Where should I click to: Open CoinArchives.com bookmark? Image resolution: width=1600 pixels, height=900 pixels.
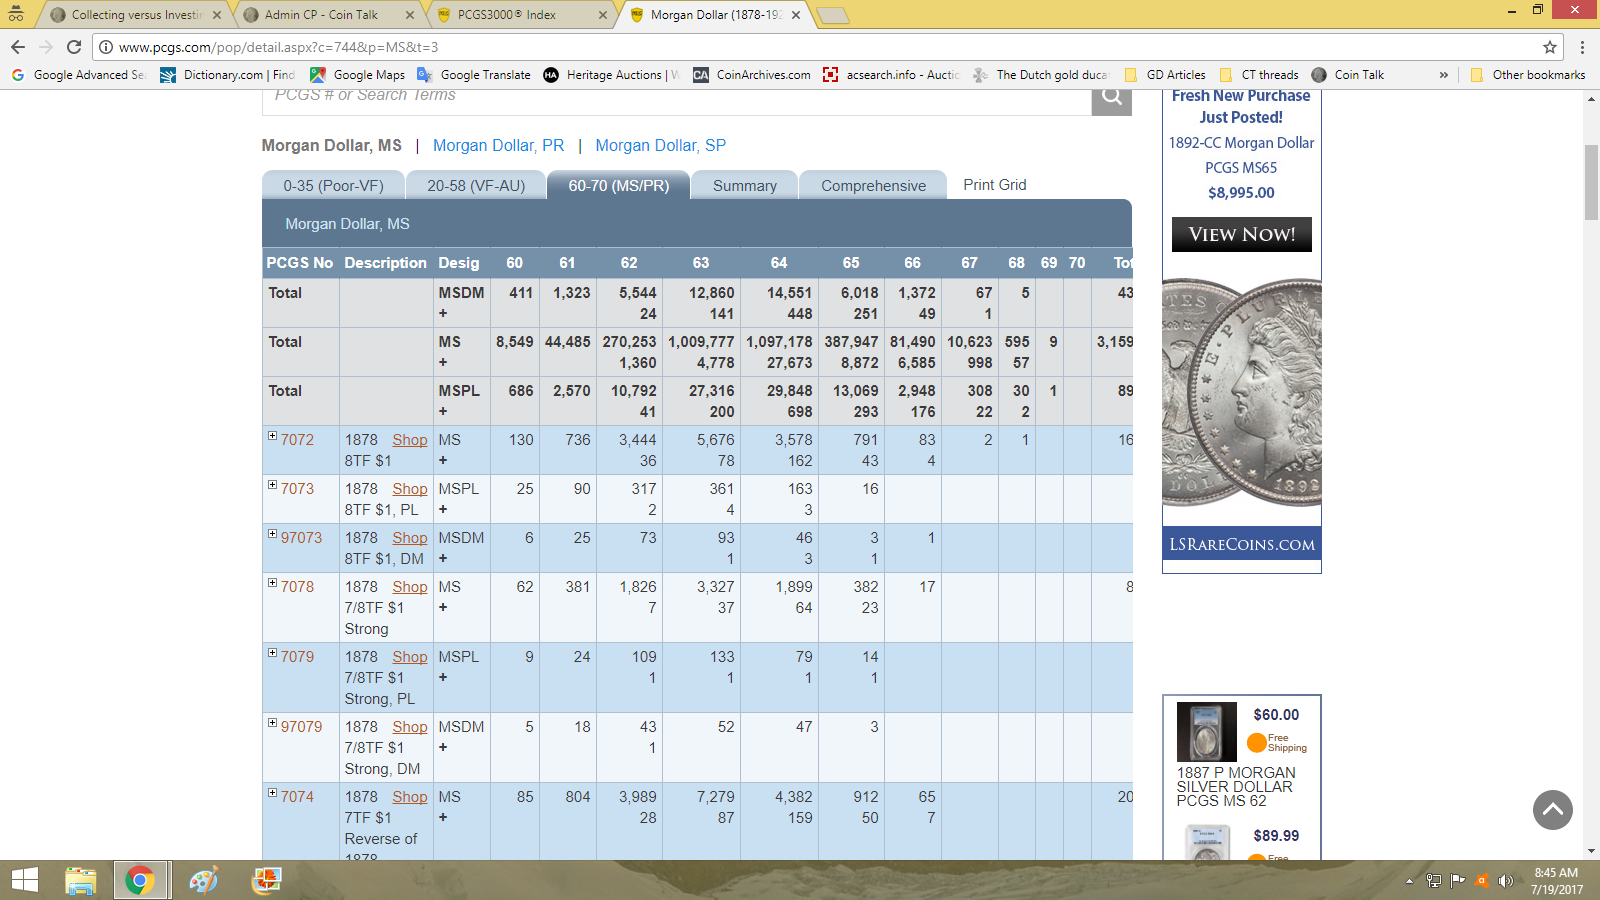[x=752, y=75]
